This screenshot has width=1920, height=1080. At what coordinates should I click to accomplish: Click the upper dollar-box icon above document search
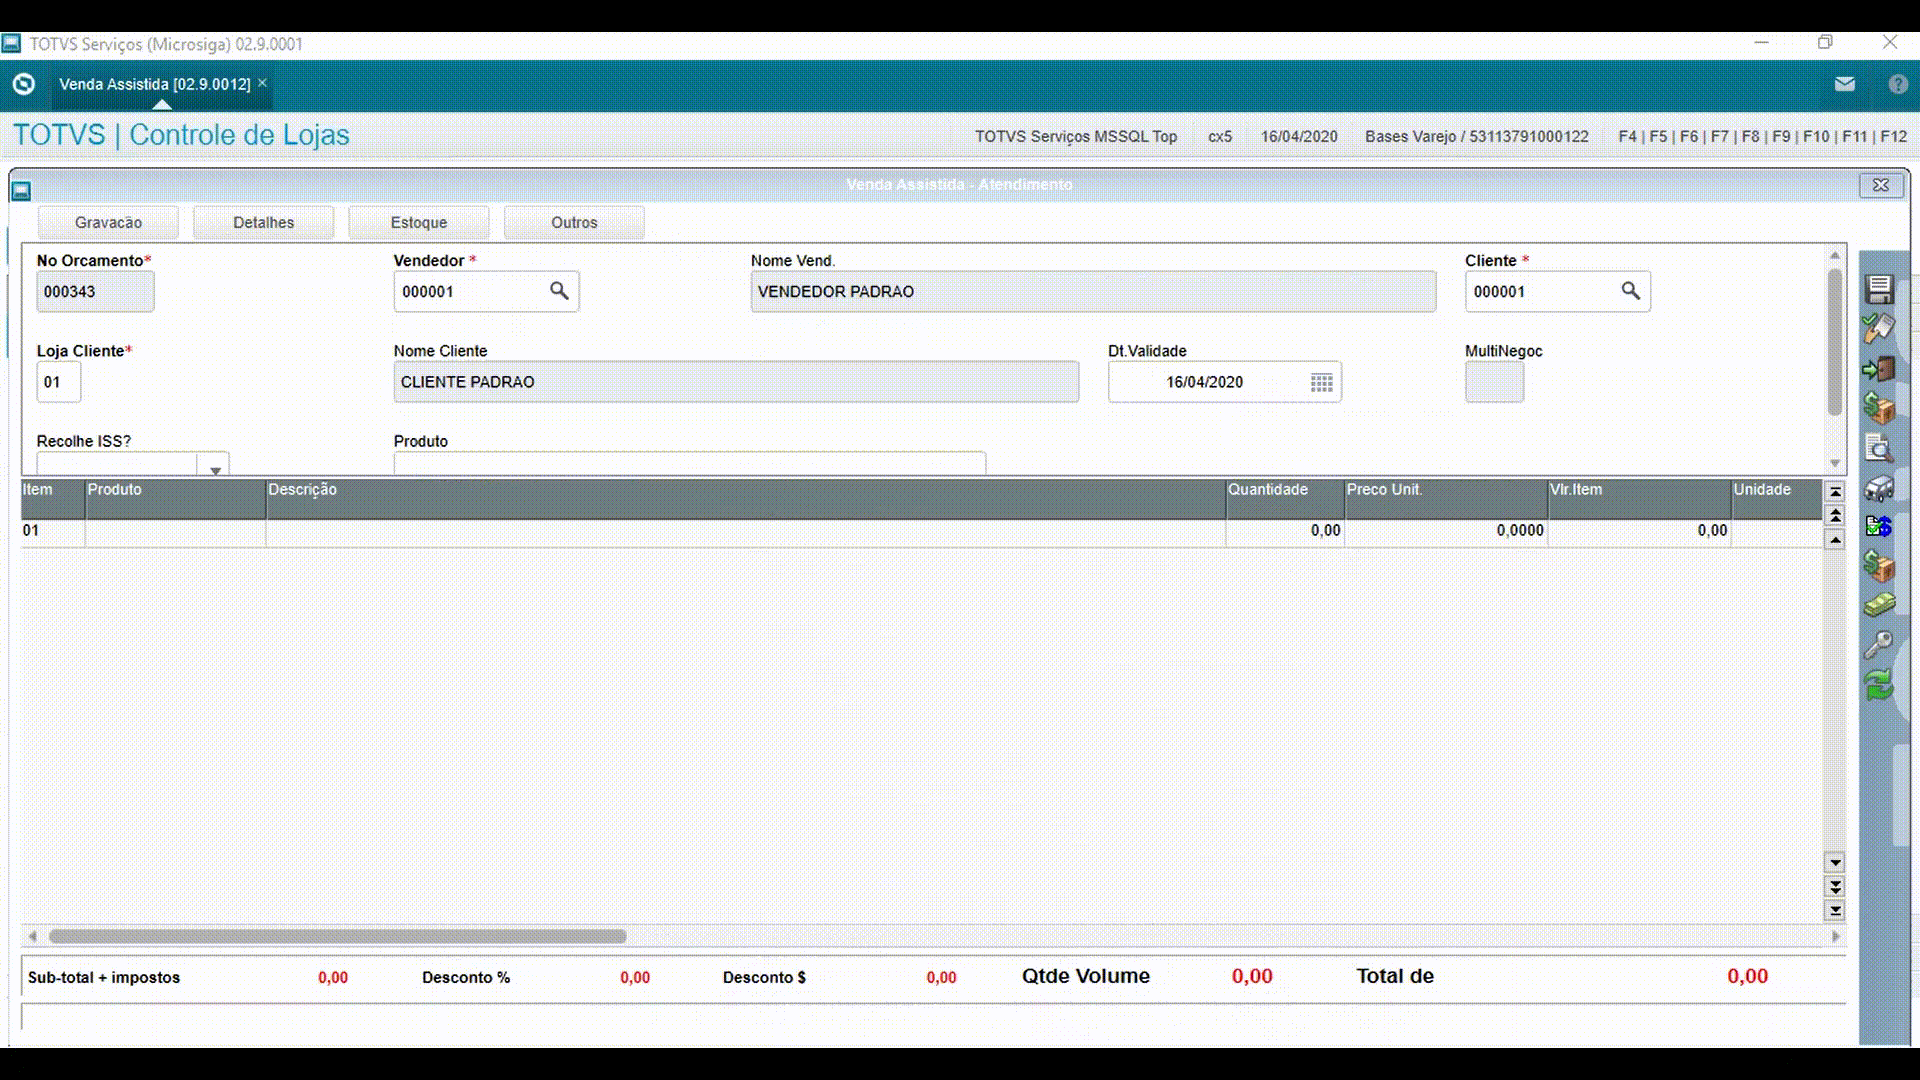(x=1879, y=408)
